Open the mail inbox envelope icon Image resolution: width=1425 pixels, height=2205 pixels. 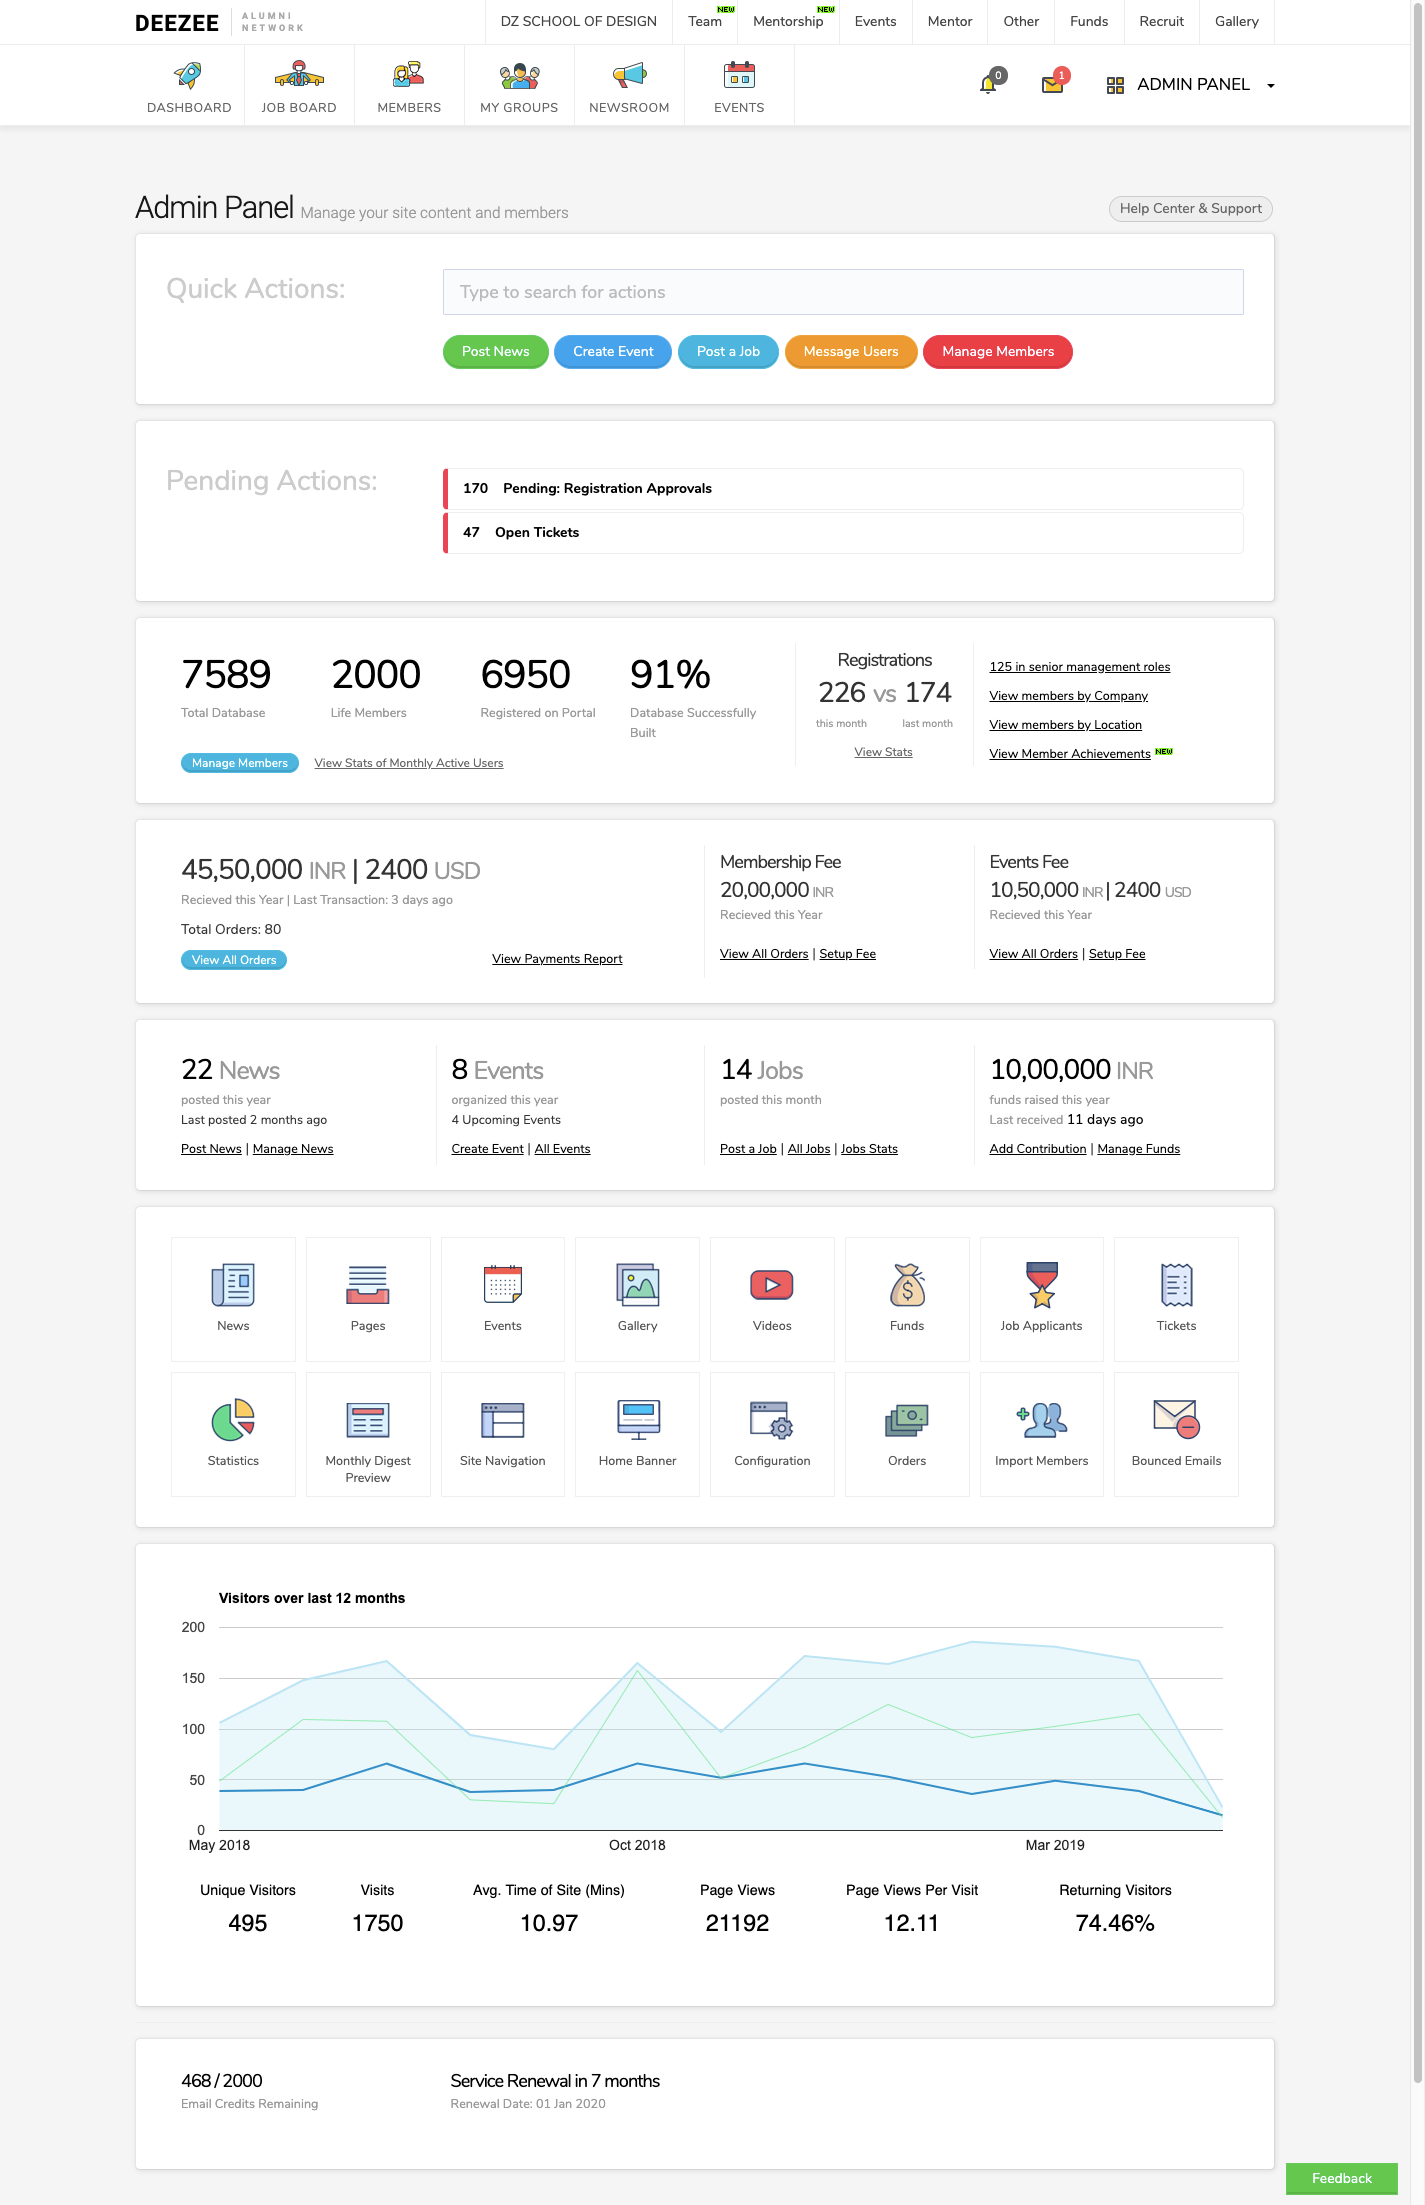[1053, 84]
